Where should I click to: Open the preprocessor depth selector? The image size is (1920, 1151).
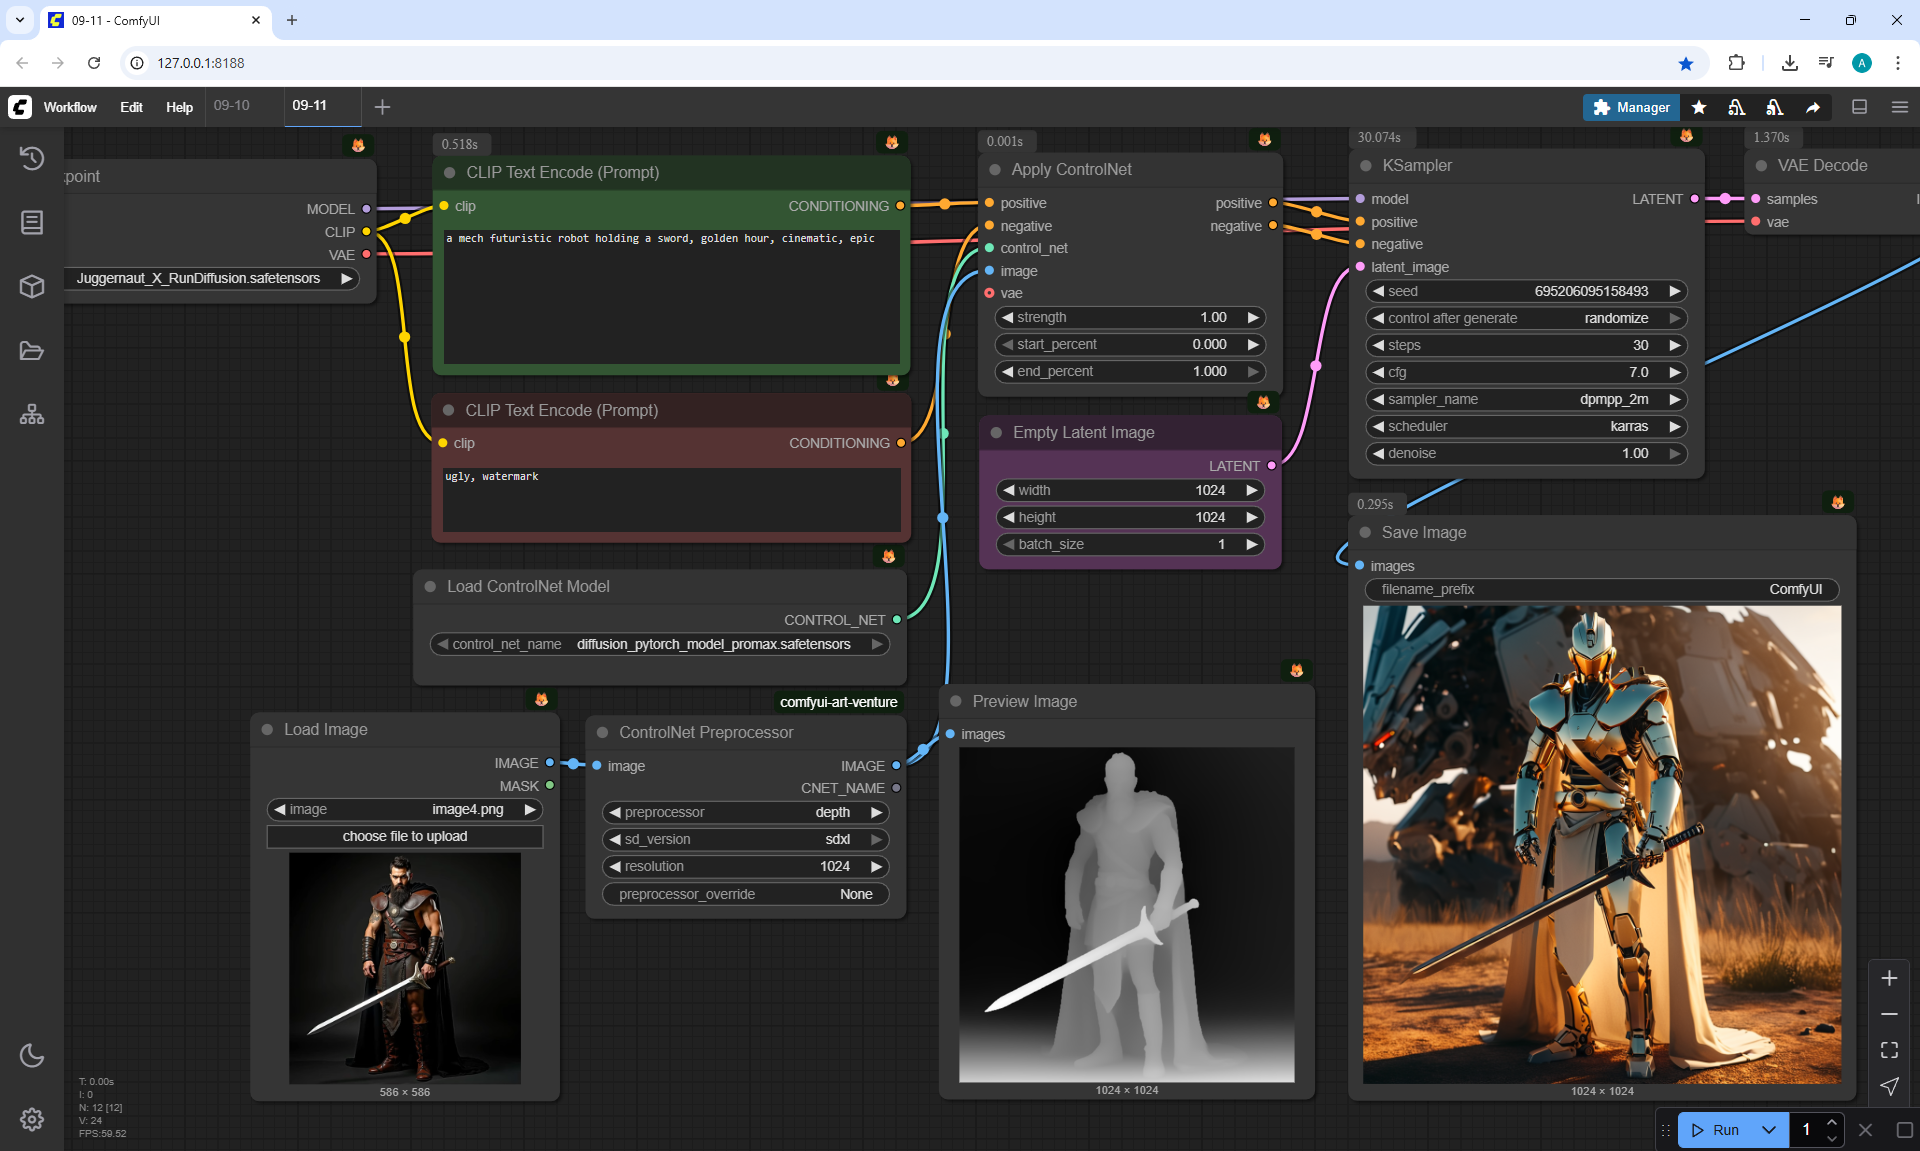click(745, 812)
